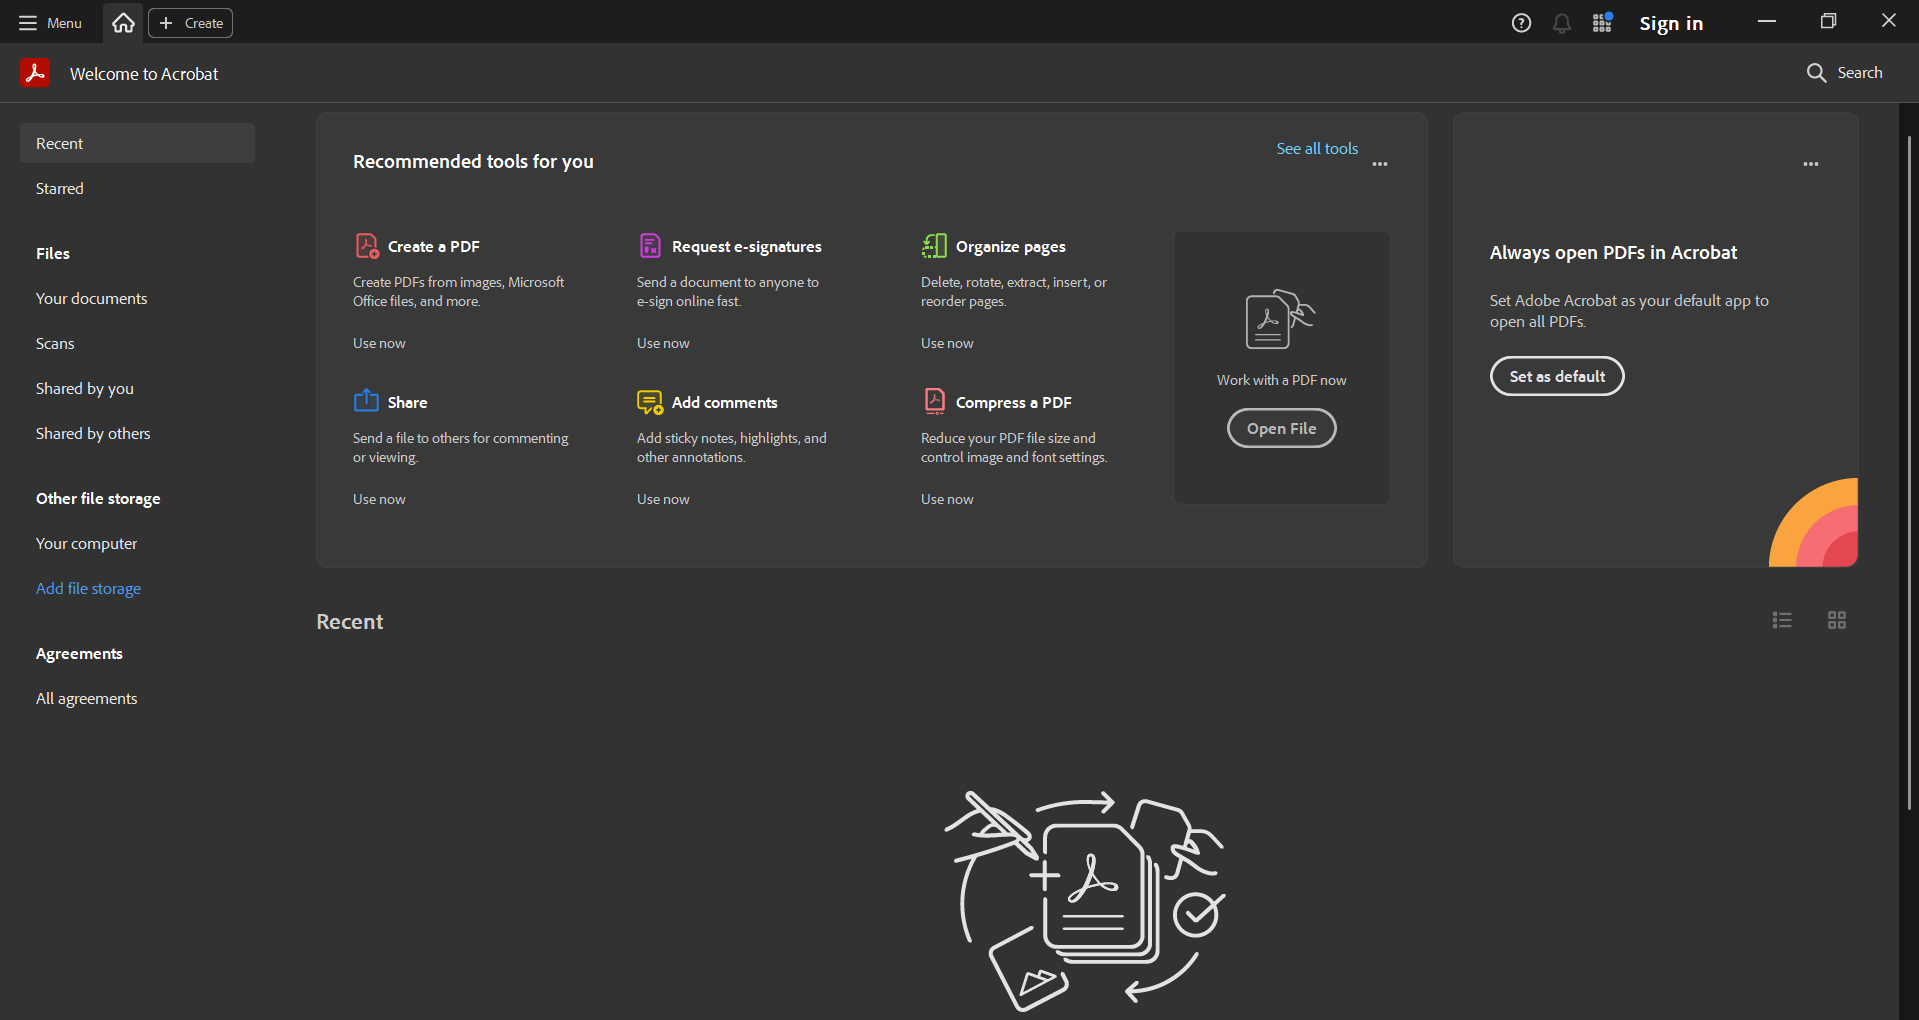Click the Acrobat logo icon
This screenshot has width=1919, height=1020.
(x=35, y=73)
